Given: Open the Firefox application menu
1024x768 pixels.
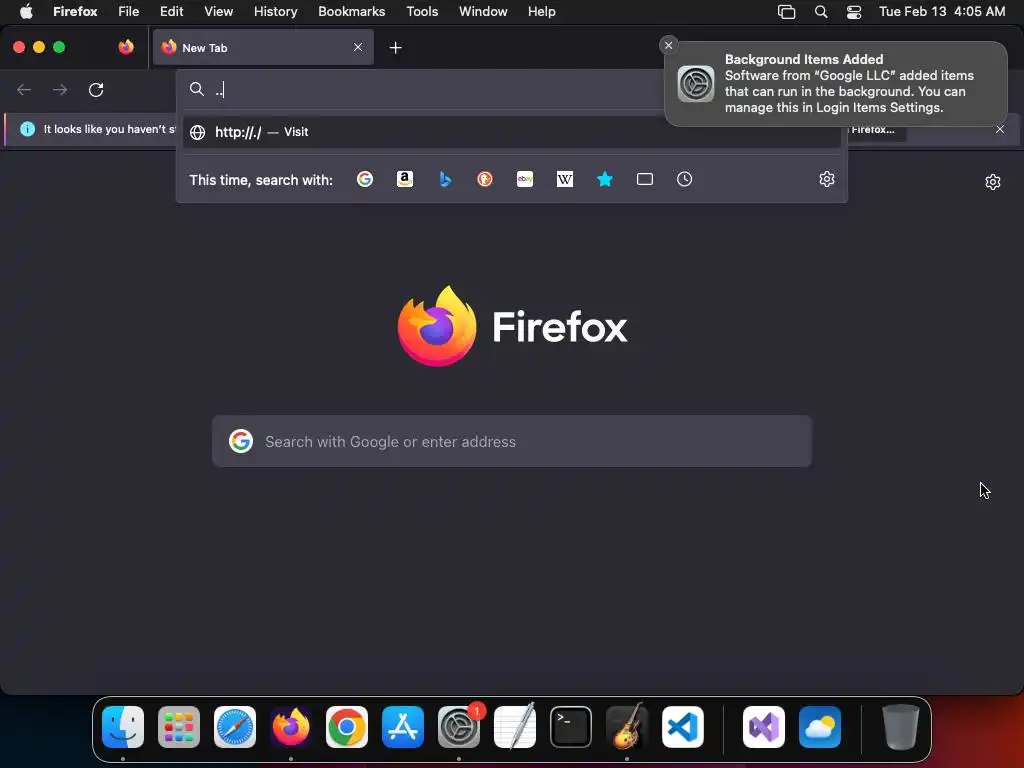Looking at the screenshot, I should click(75, 11).
